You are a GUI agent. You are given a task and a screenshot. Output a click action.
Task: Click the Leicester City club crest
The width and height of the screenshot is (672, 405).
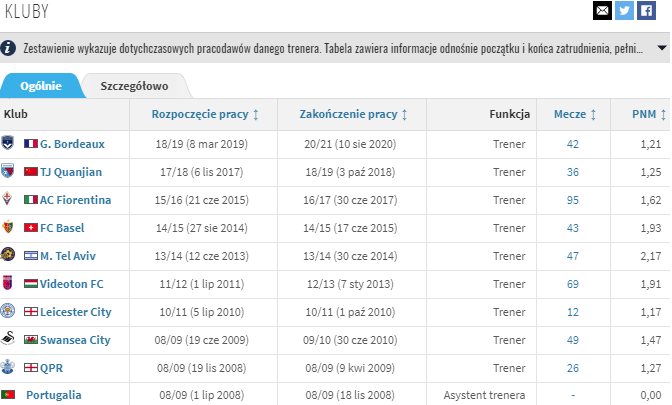pyautogui.click(x=8, y=311)
